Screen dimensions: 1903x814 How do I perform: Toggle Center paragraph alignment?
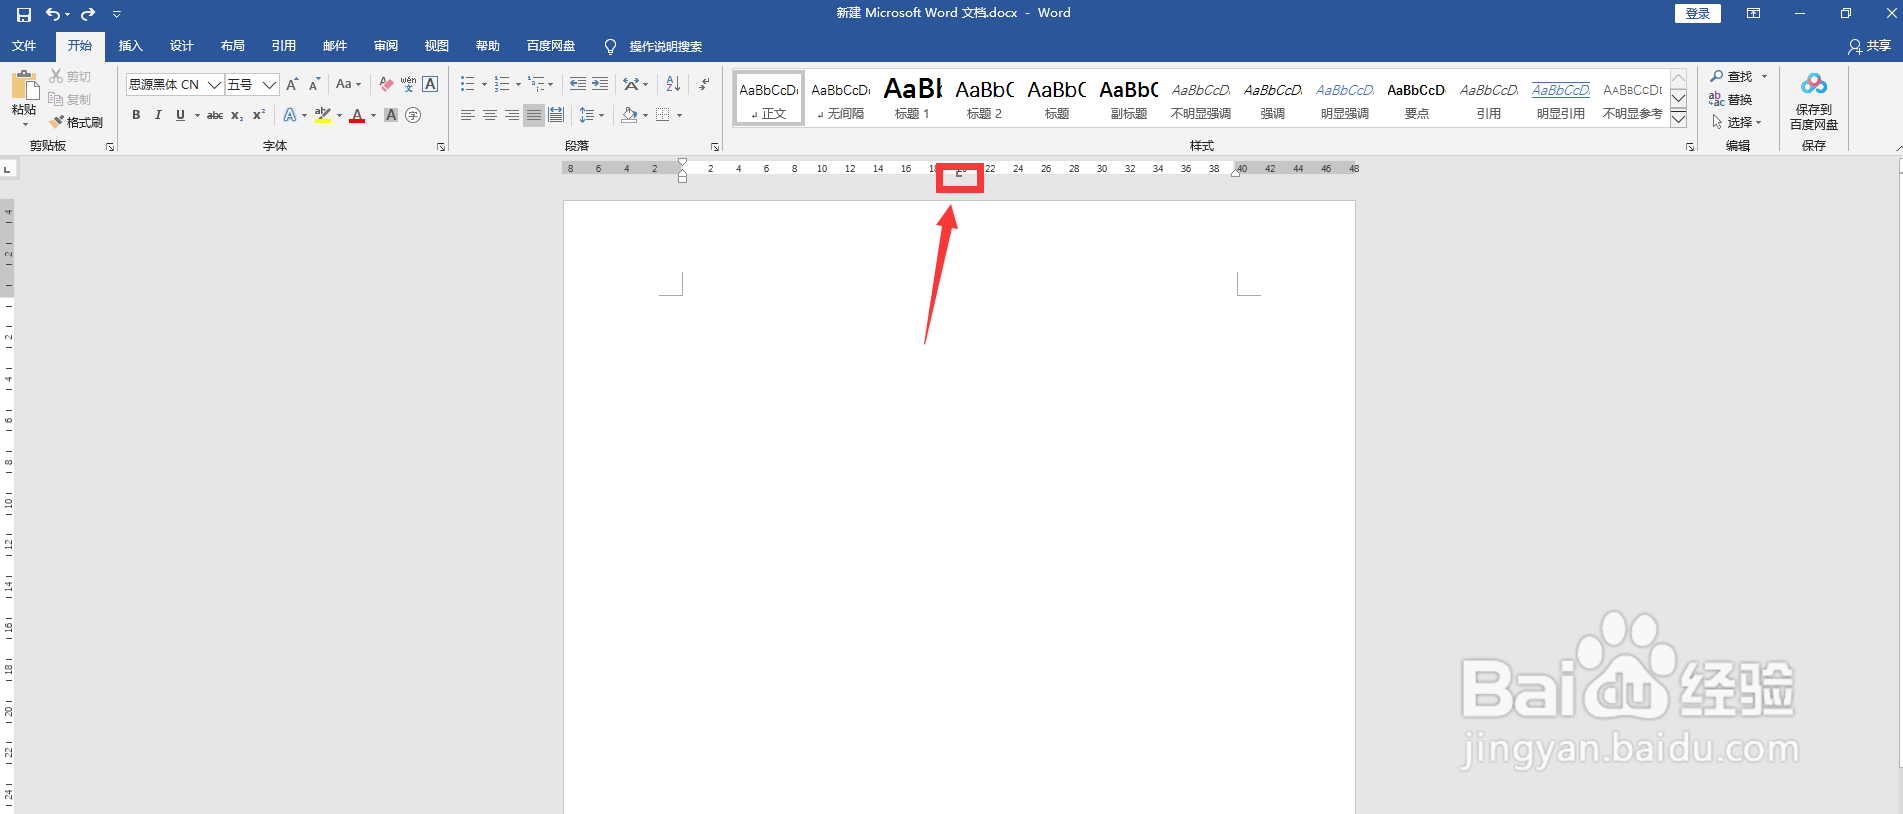tap(490, 115)
